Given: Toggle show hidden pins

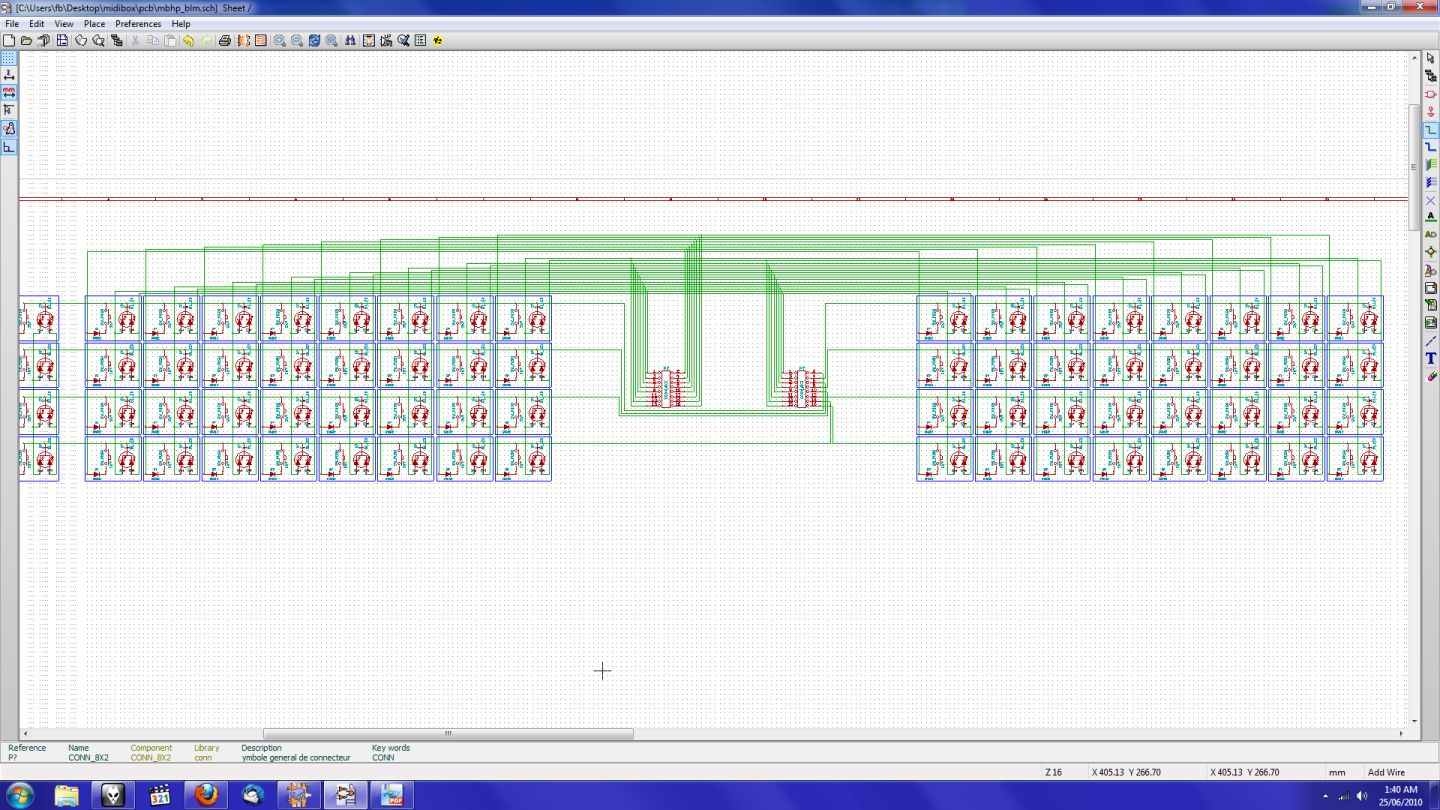Looking at the screenshot, I should pos(9,129).
